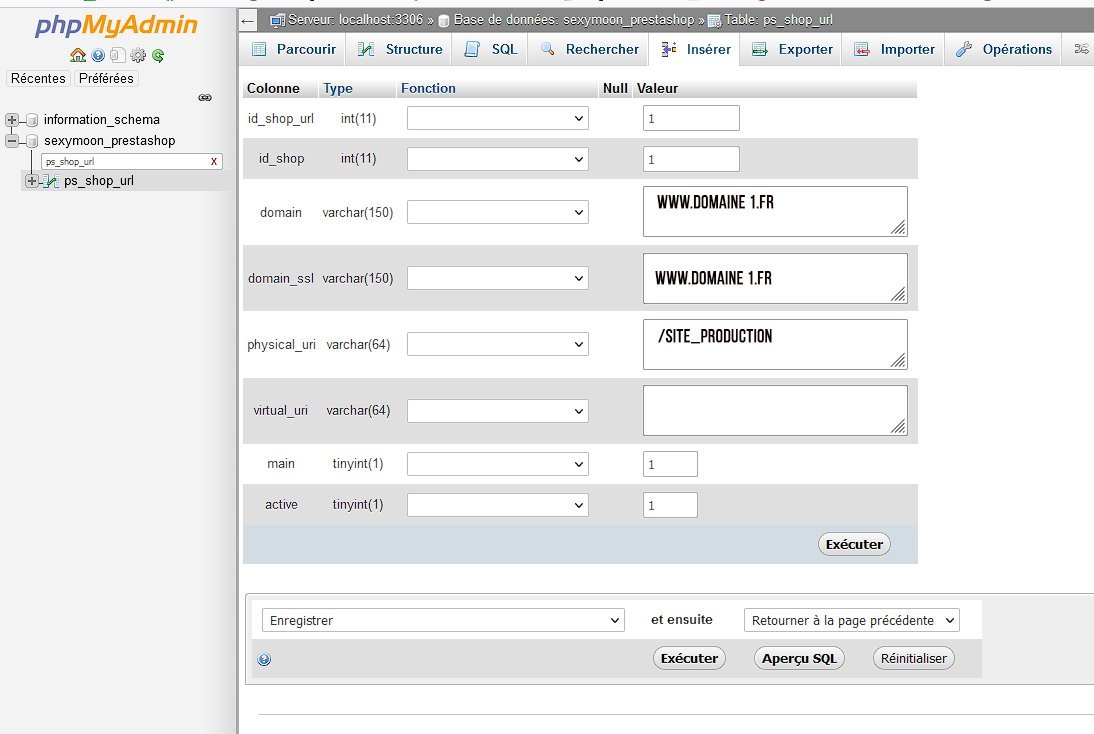Click the left arrow collapse icon in breadcrumb bar

247,21
